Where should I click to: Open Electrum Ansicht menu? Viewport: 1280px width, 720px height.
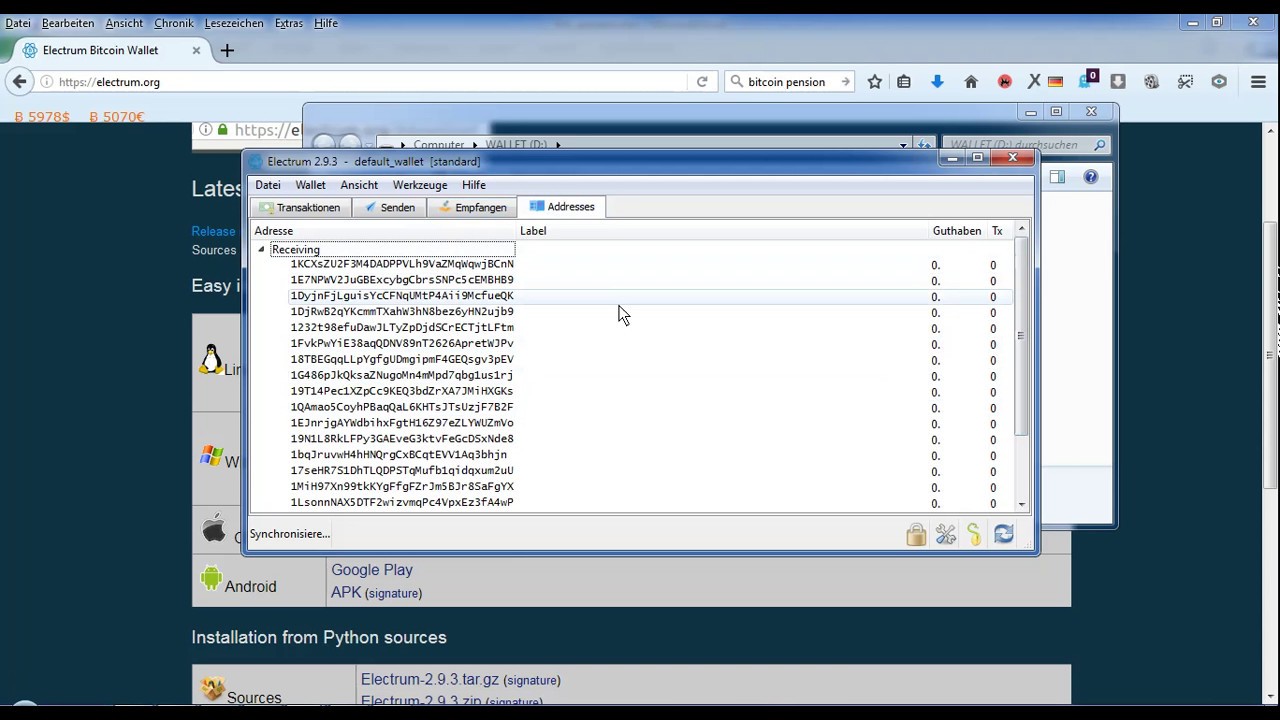click(359, 185)
